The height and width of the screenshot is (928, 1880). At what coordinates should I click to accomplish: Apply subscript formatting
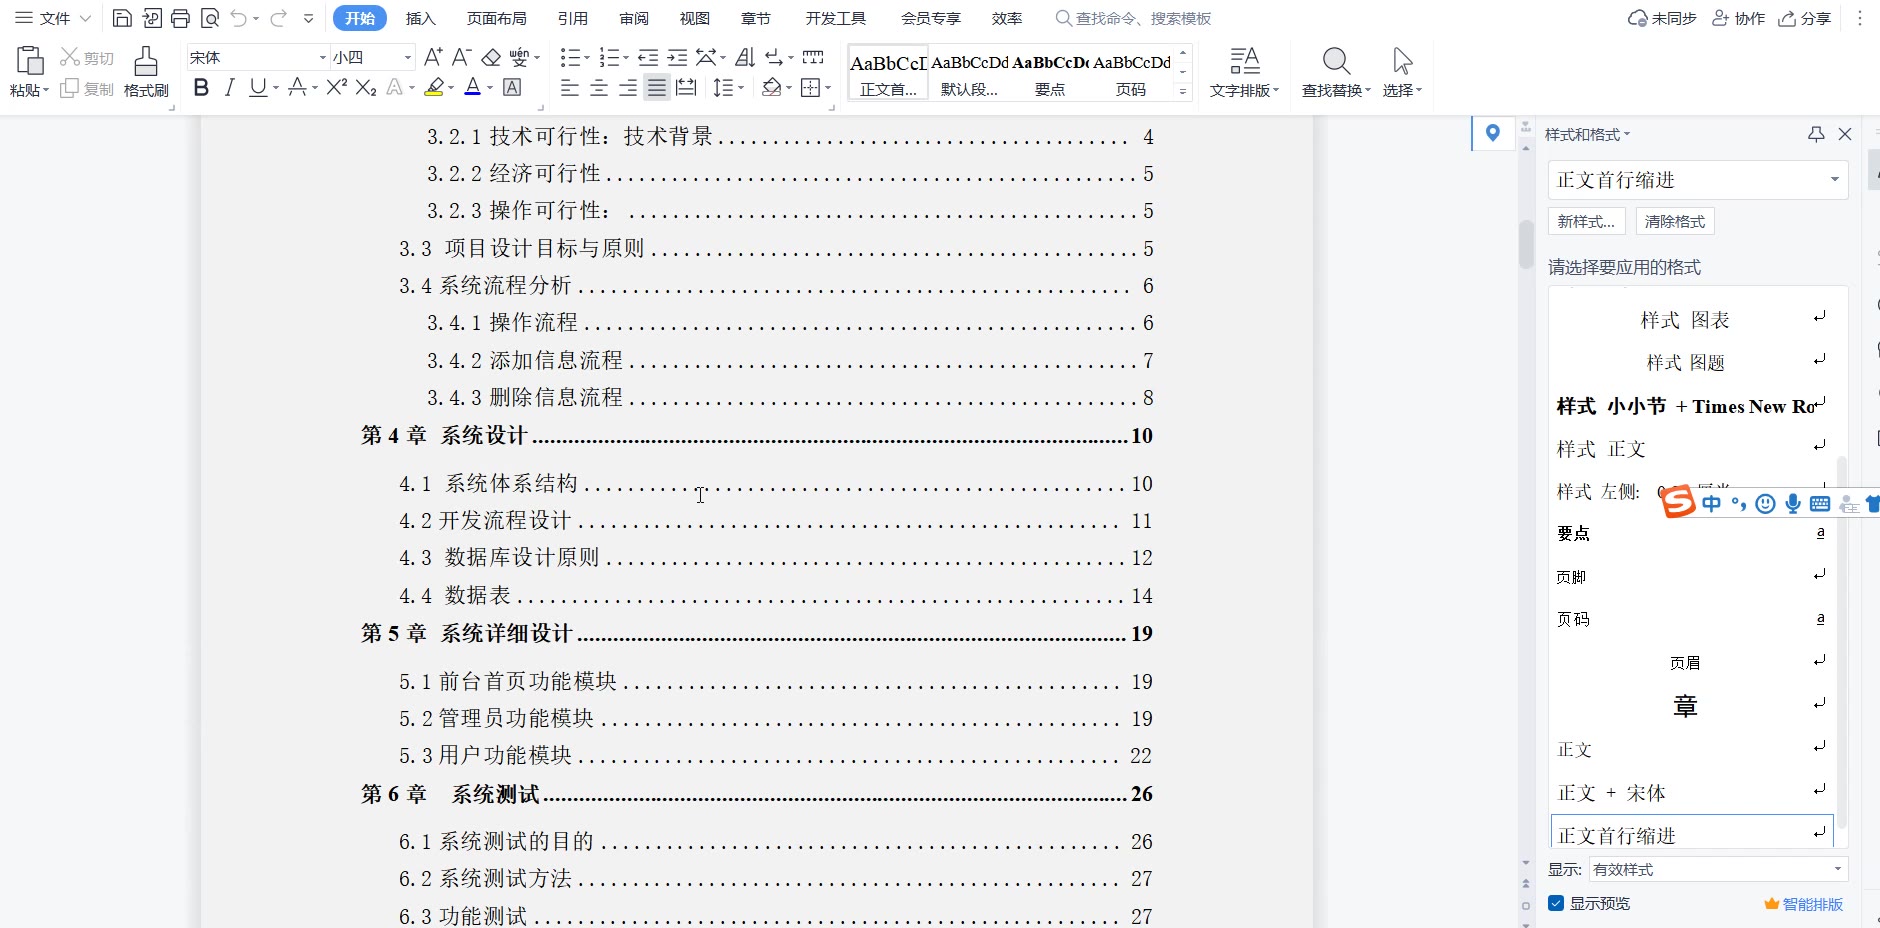coord(366,88)
